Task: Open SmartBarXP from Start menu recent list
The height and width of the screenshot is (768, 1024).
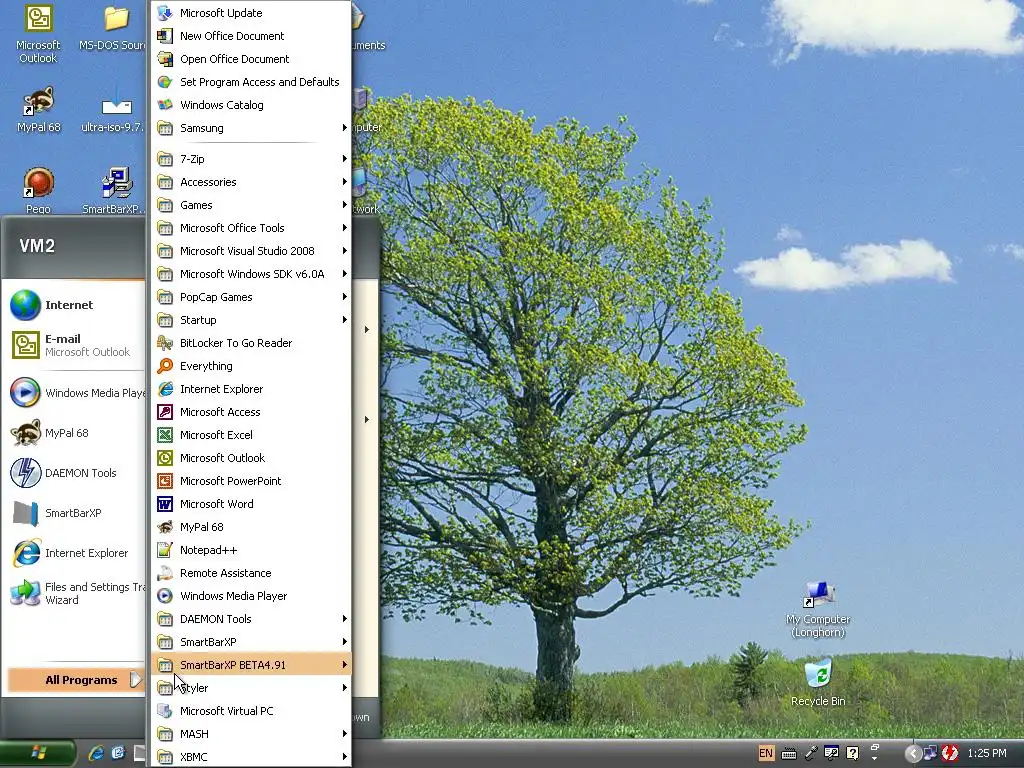Action: [x=75, y=513]
